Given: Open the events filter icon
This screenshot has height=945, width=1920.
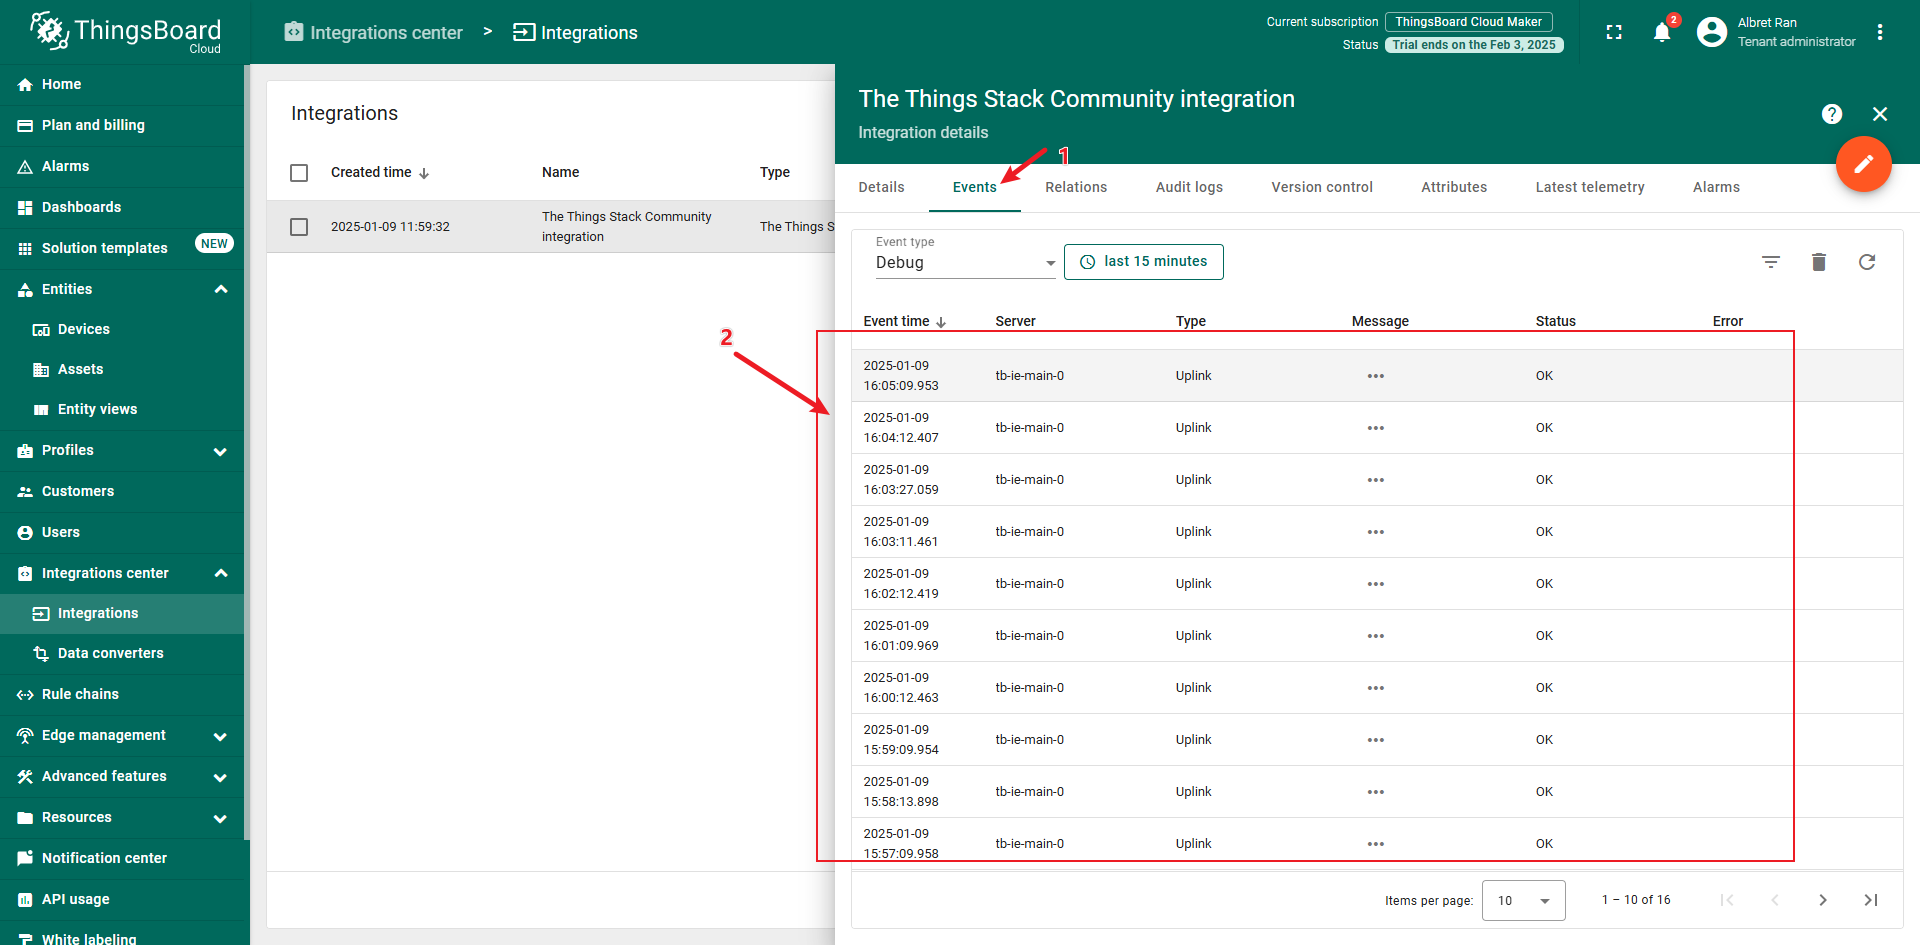Looking at the screenshot, I should 1771,262.
